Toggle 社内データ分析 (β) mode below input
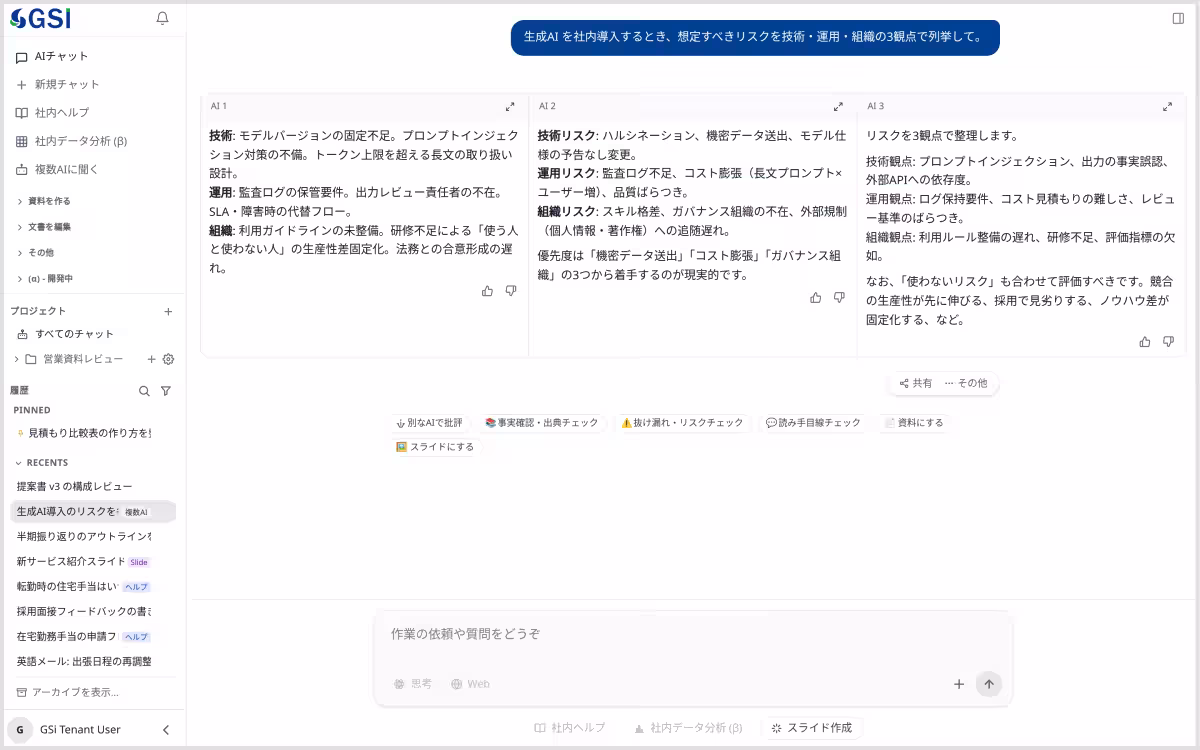Screen dimensions: 1200x750 coord(687,728)
